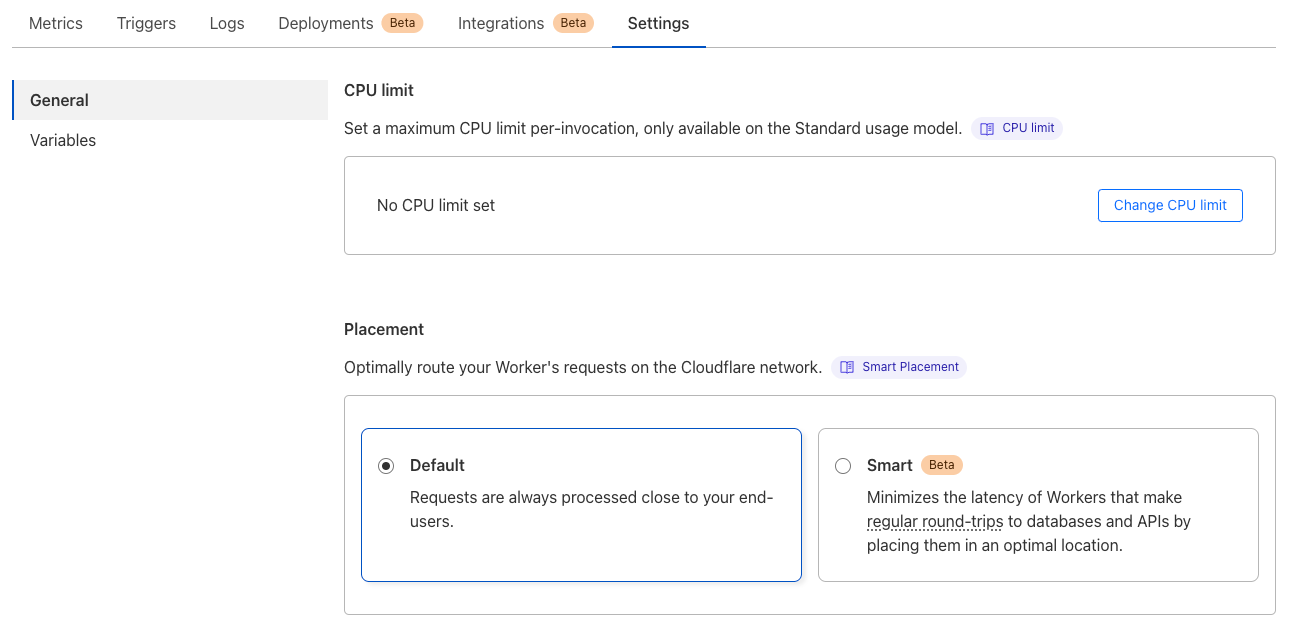Open the Triggers tab
1298x632 pixels.
pos(146,23)
